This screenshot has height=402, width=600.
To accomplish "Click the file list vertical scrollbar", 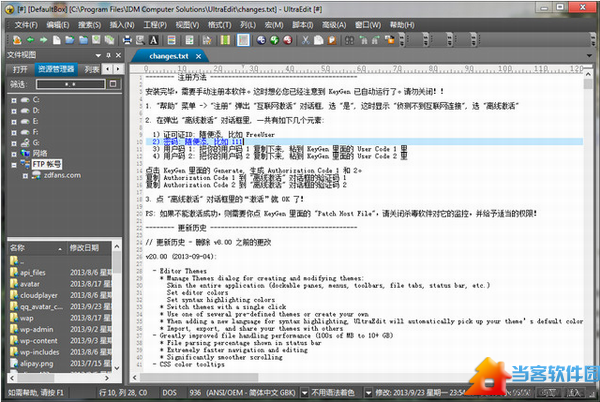I will point(115,300).
